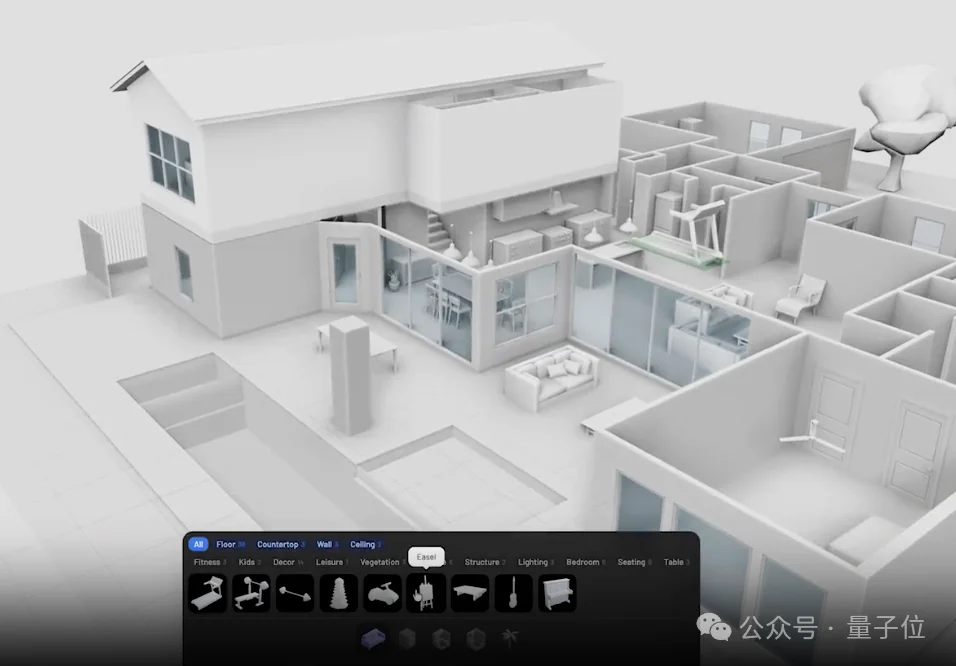The width and height of the screenshot is (956, 666).
Task: Pick the barbell model icon
Action: 293,593
